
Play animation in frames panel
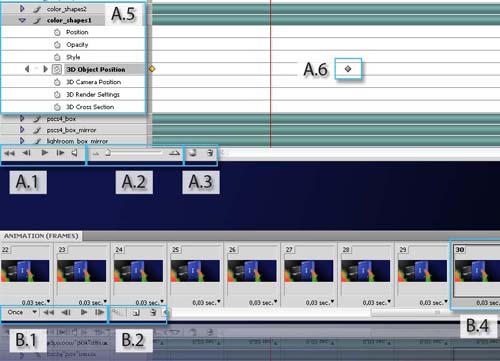pyautogui.click(x=84, y=312)
